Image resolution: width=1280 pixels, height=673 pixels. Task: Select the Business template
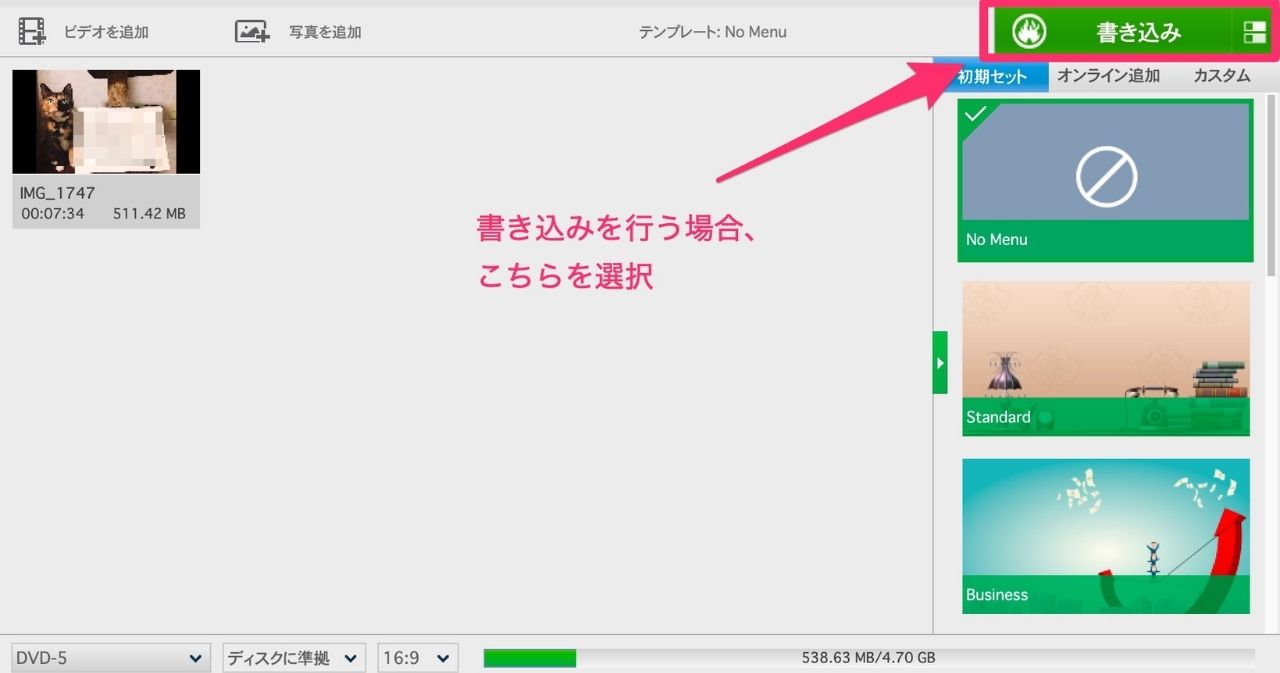(x=1106, y=534)
